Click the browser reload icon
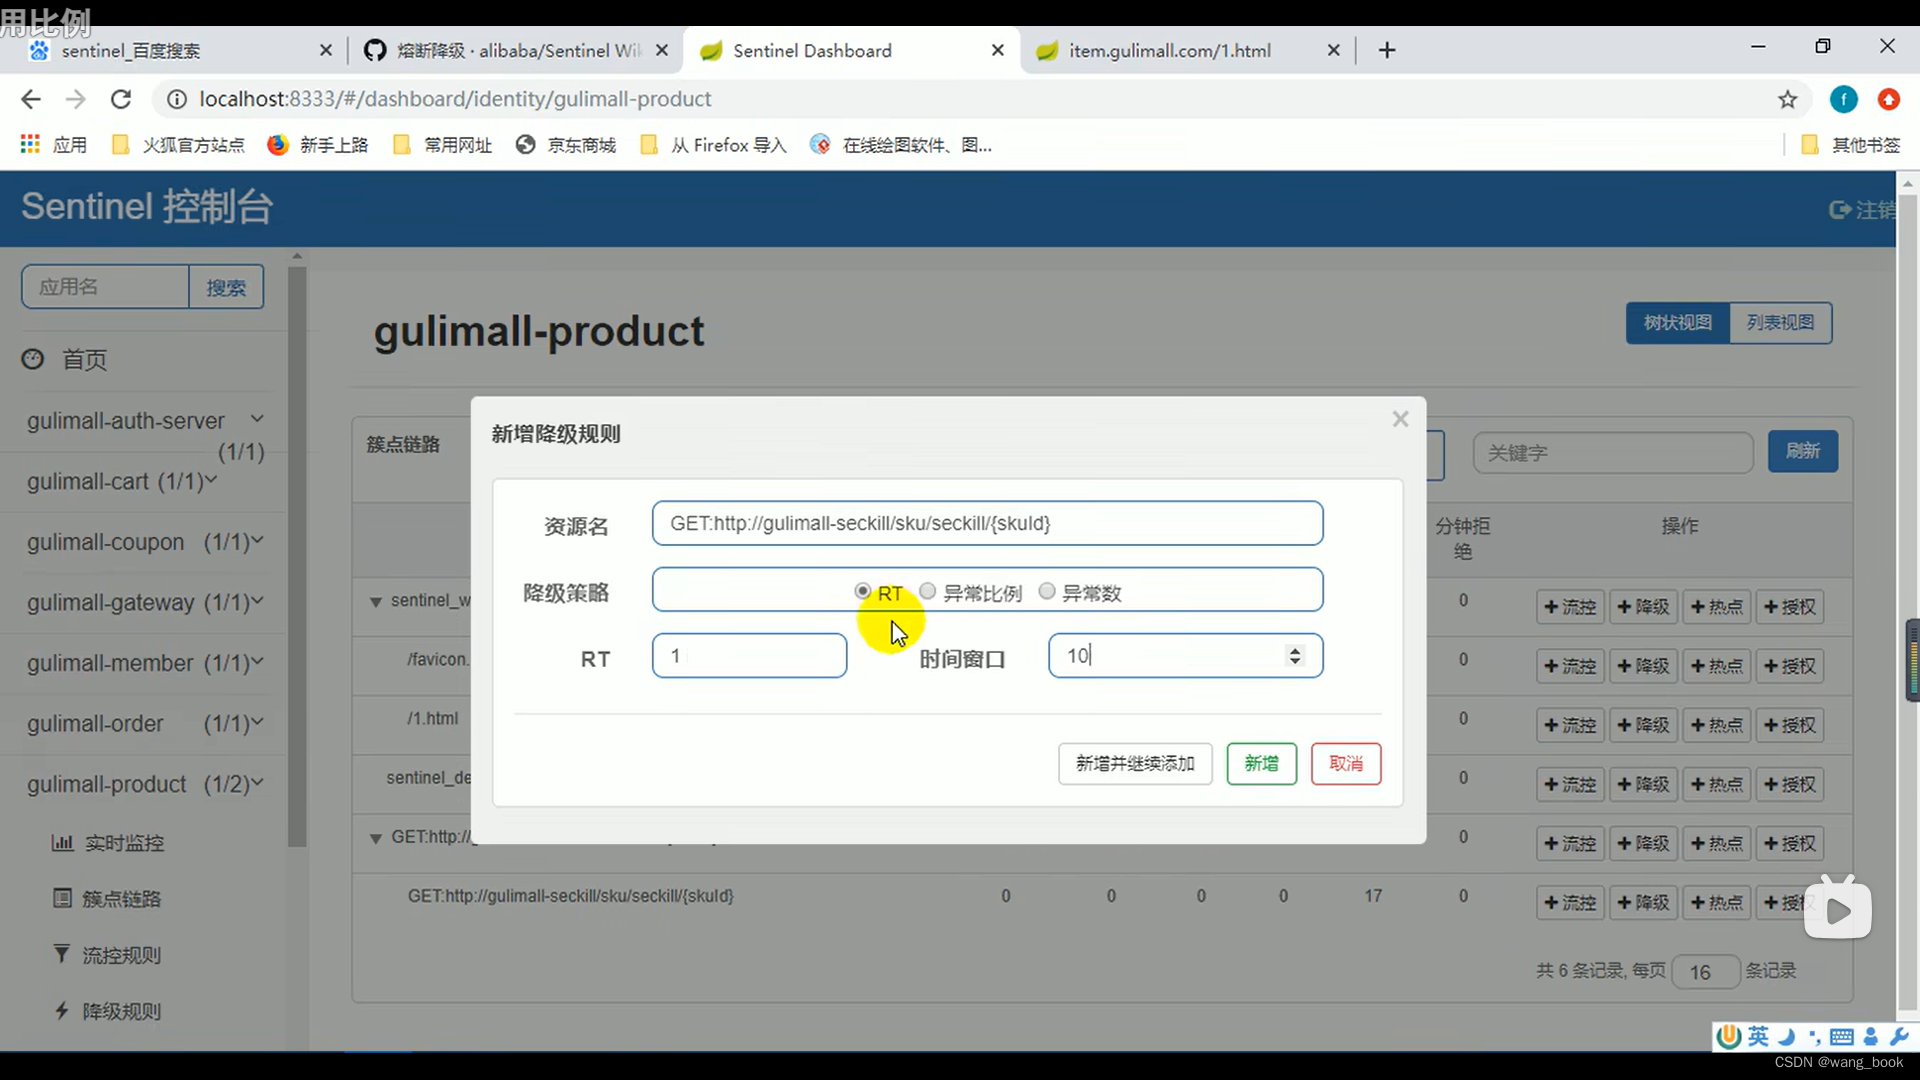 tap(121, 99)
